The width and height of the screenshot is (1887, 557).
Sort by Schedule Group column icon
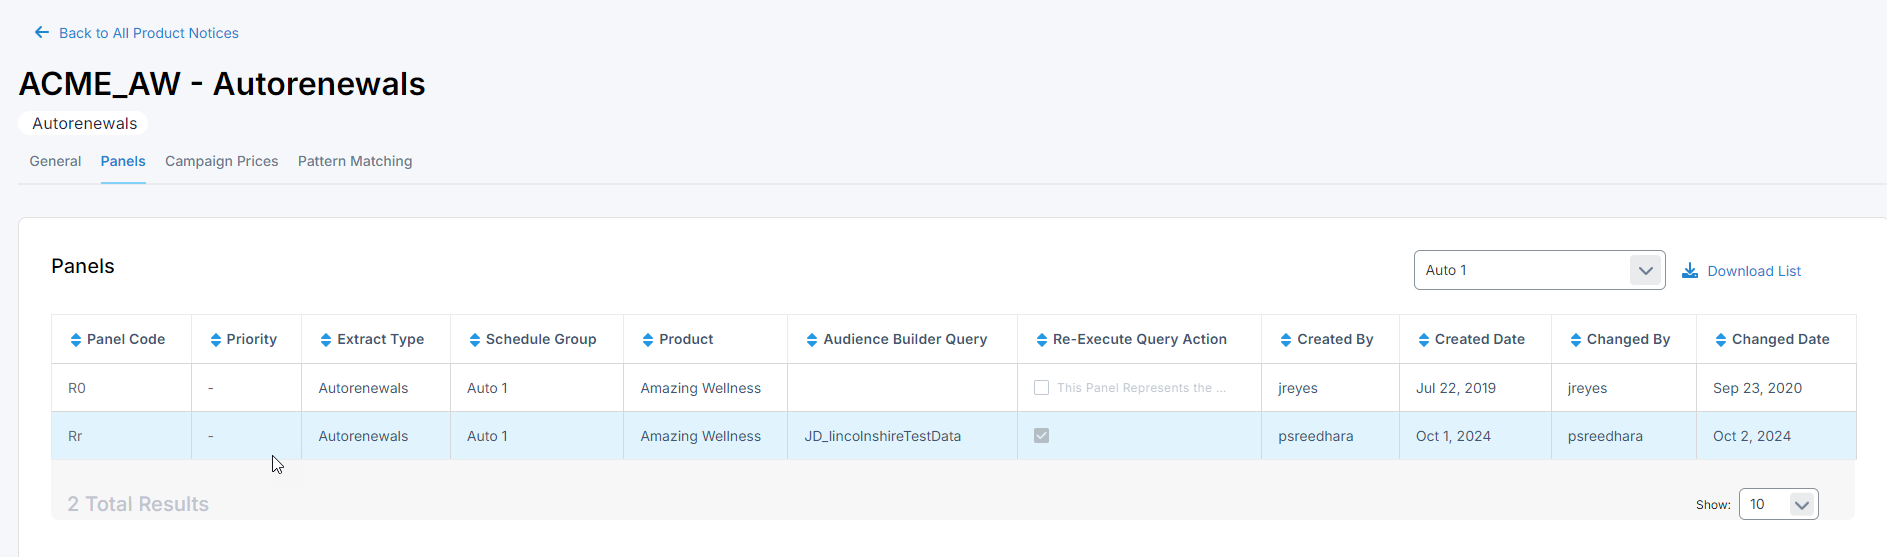474,340
